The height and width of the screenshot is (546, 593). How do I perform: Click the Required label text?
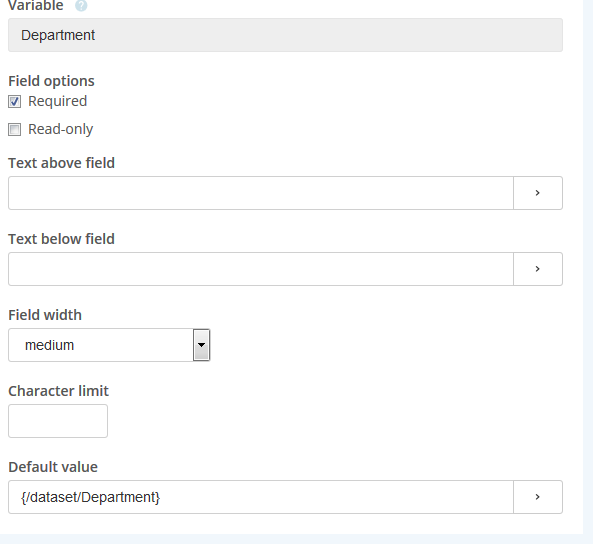point(57,101)
